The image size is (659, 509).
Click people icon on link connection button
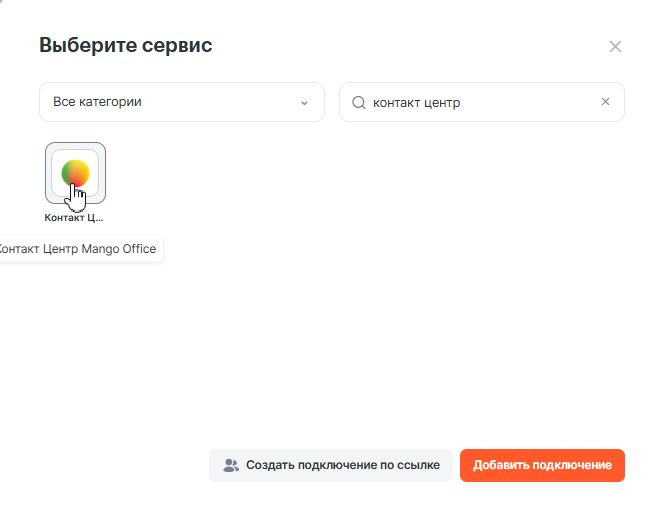[231, 465]
